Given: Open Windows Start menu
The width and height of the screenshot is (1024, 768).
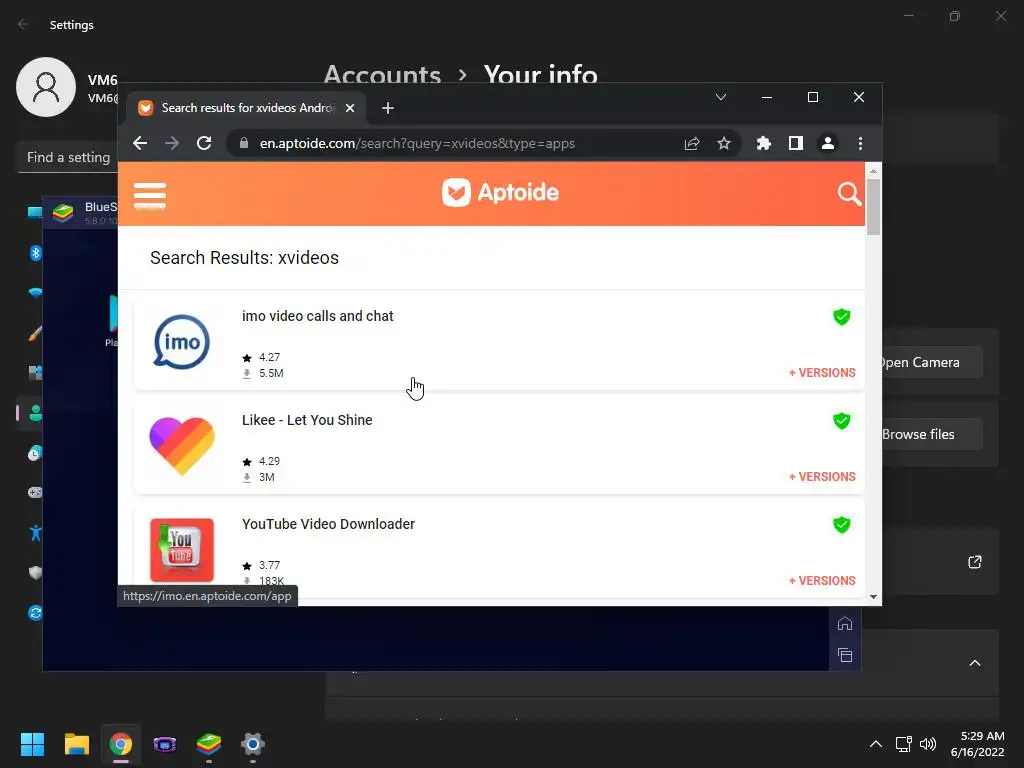Looking at the screenshot, I should coord(32,744).
